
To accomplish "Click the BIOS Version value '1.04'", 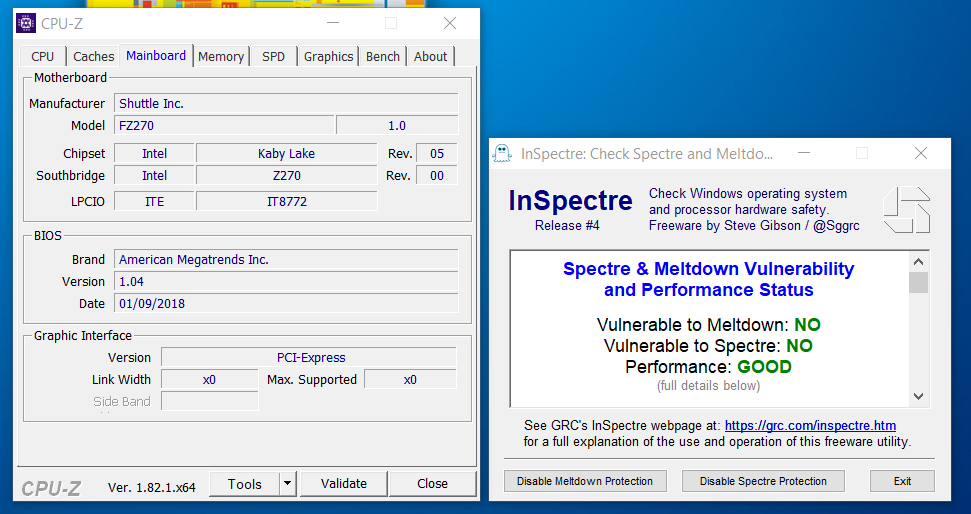I will 286,282.
